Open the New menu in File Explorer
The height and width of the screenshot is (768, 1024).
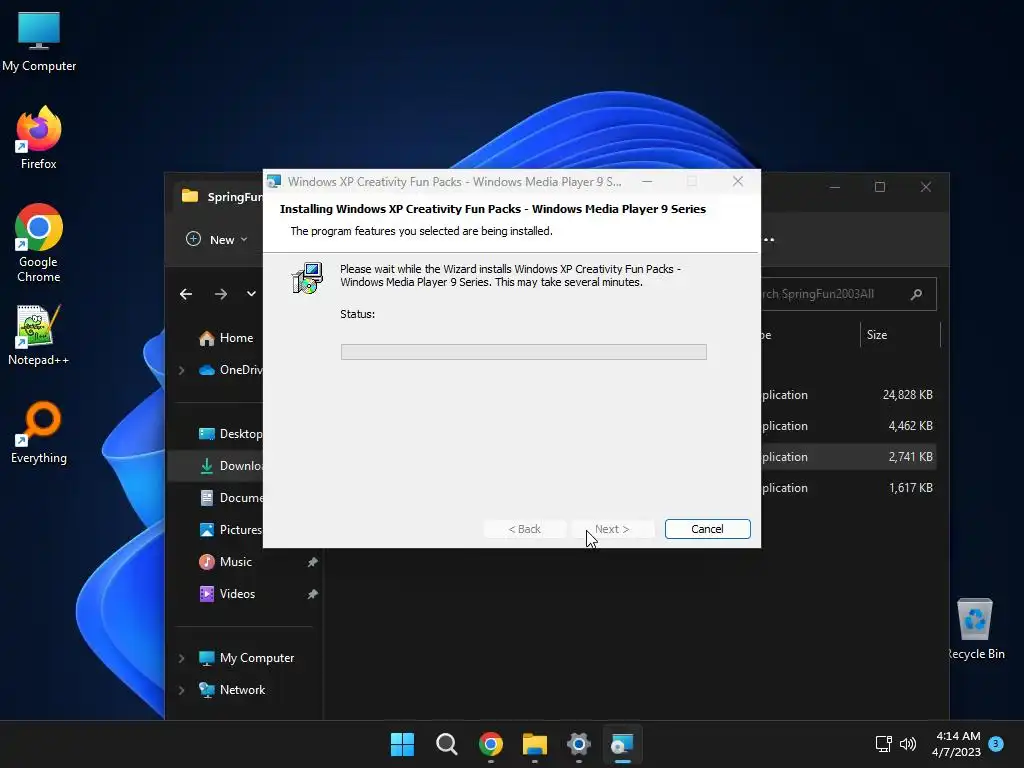click(x=216, y=240)
